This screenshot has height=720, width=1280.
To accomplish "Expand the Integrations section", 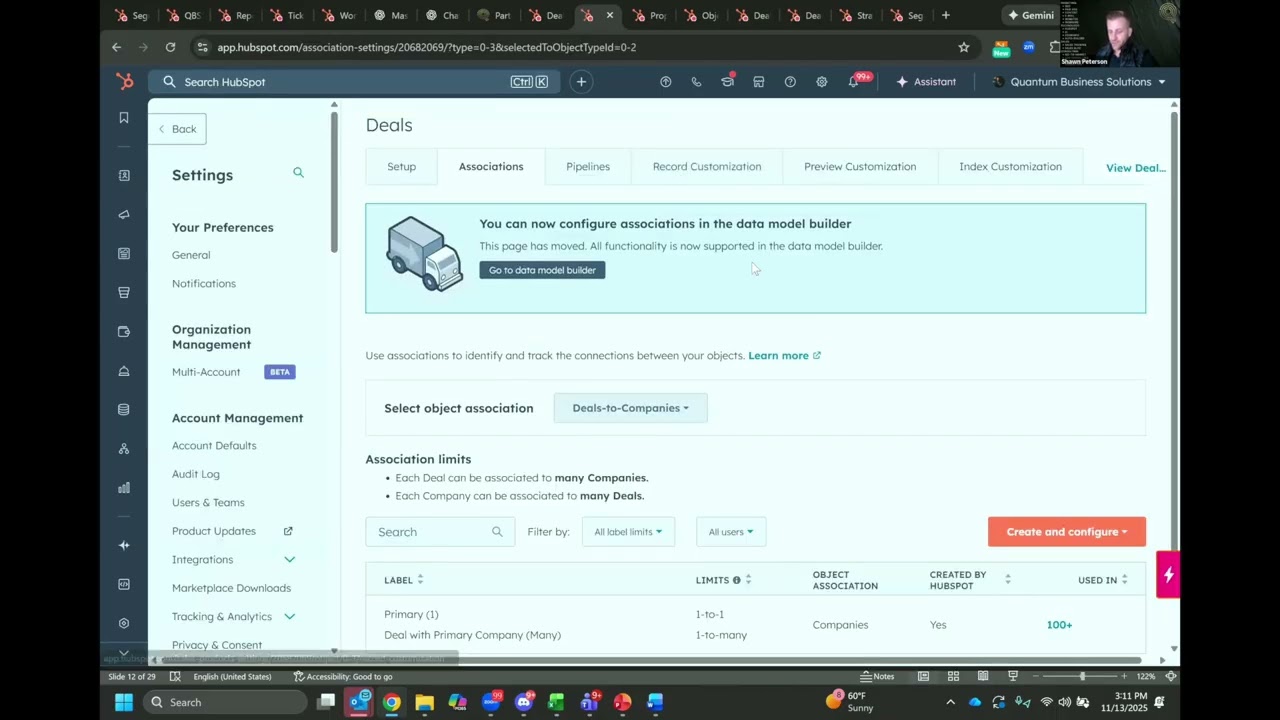I will pyautogui.click(x=289, y=560).
